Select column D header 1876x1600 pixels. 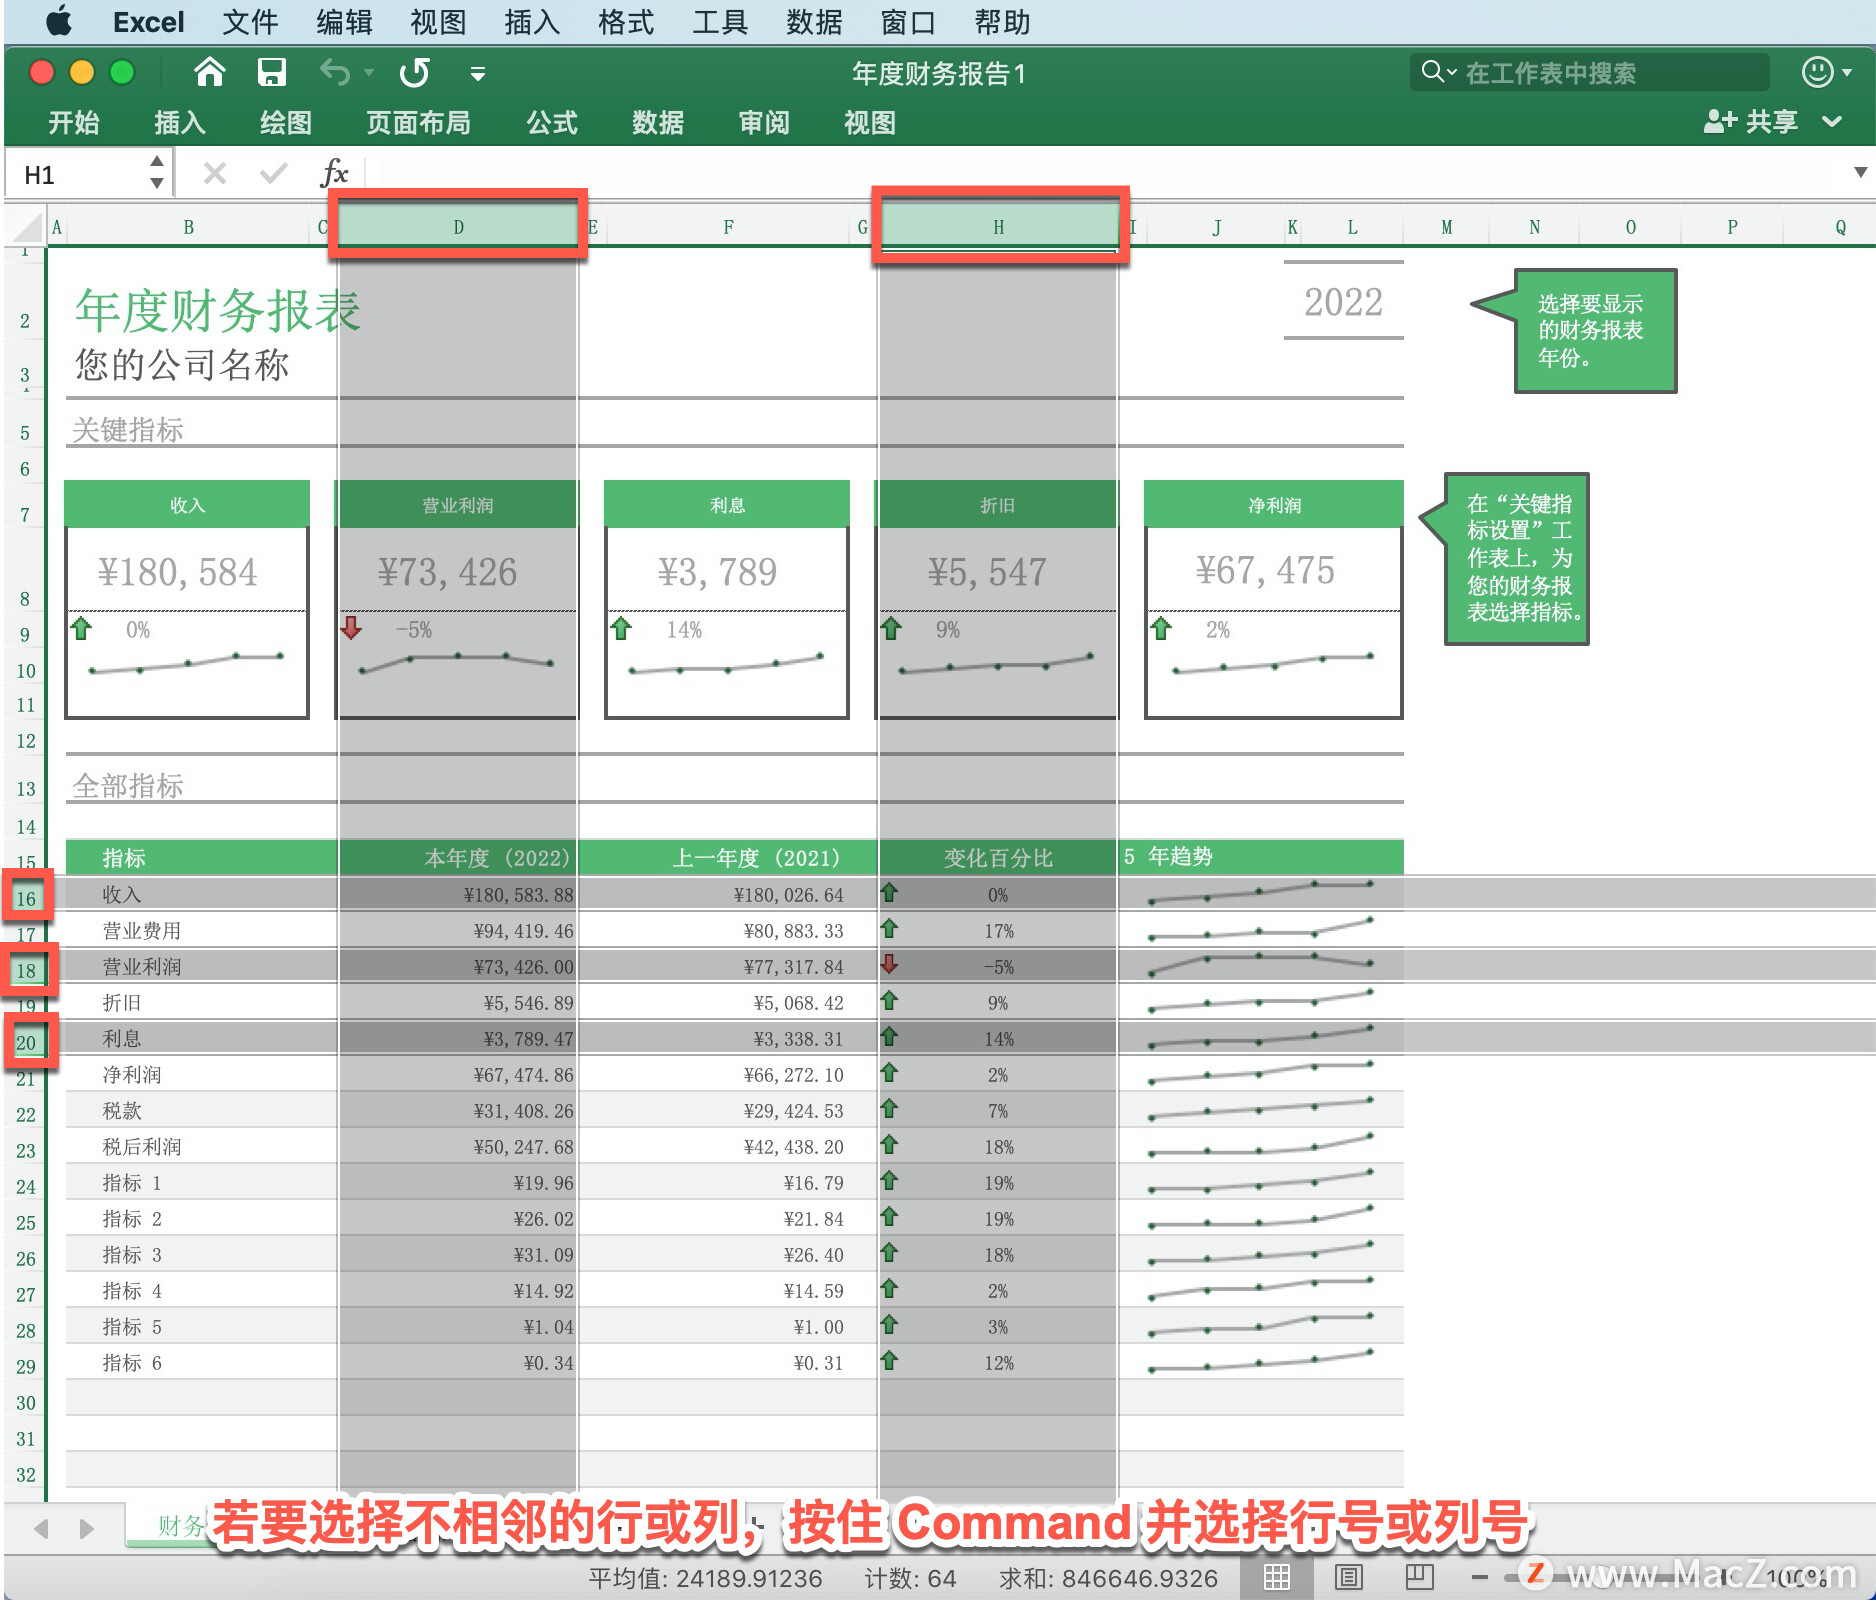coord(458,226)
